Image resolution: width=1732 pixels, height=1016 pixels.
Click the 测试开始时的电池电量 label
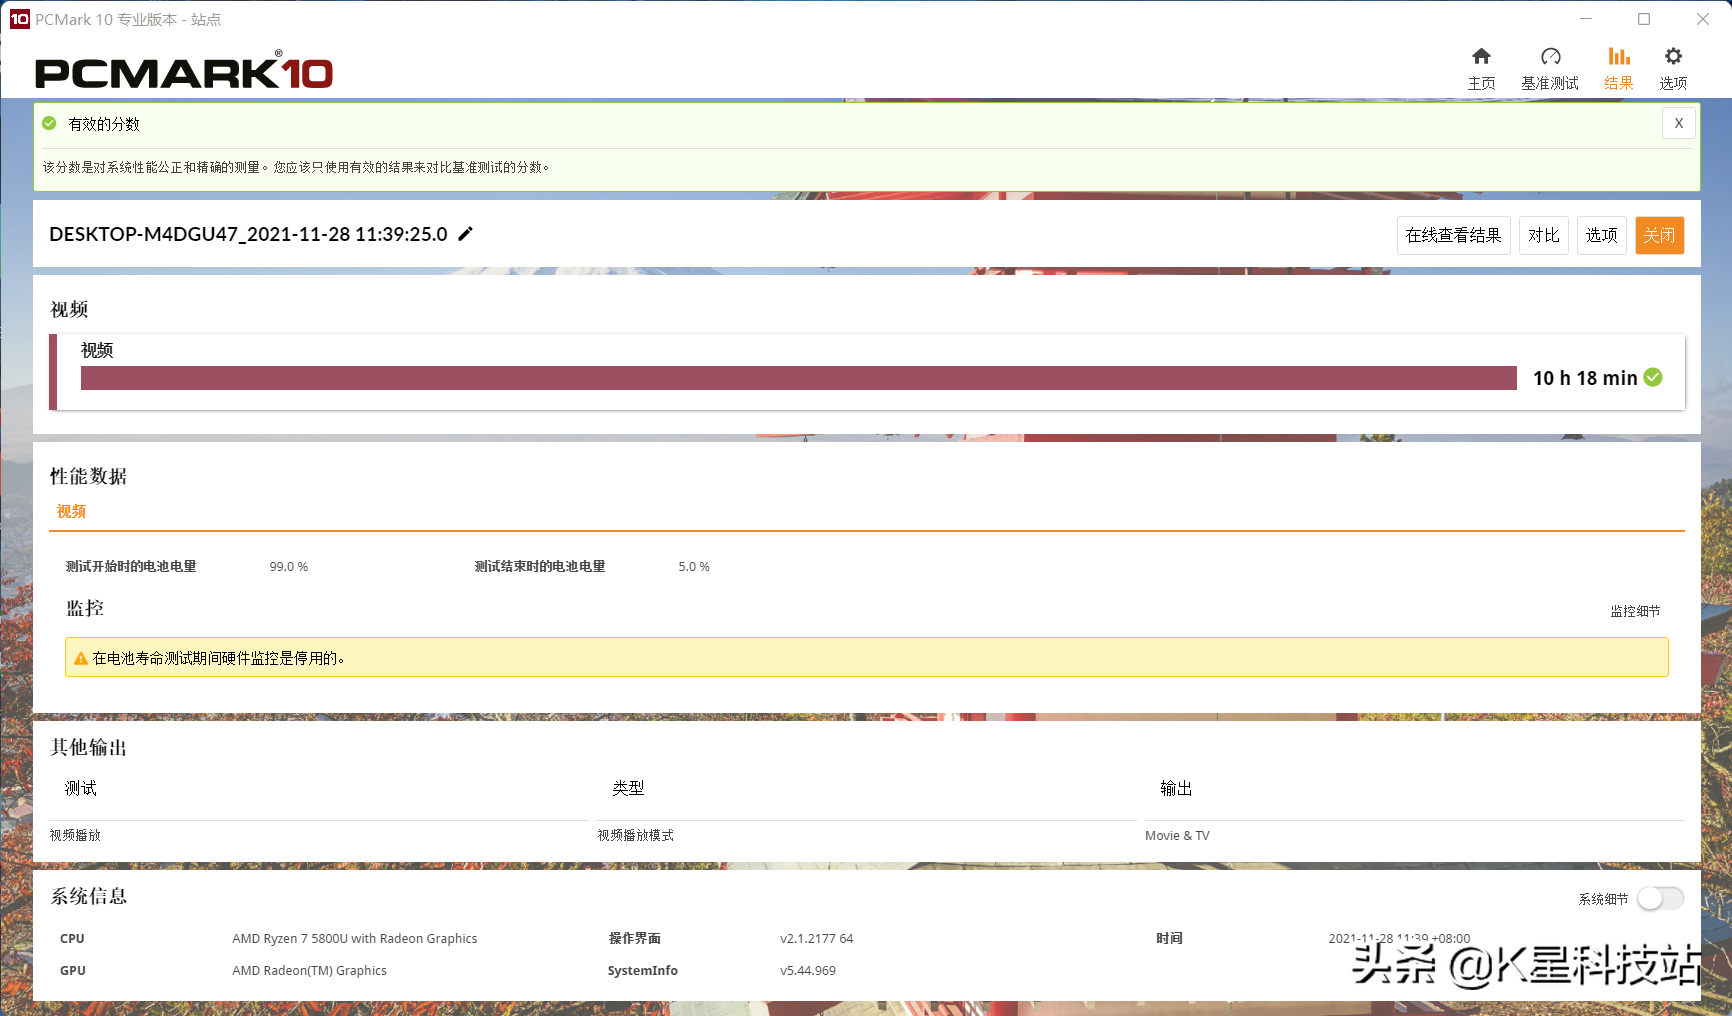click(131, 566)
